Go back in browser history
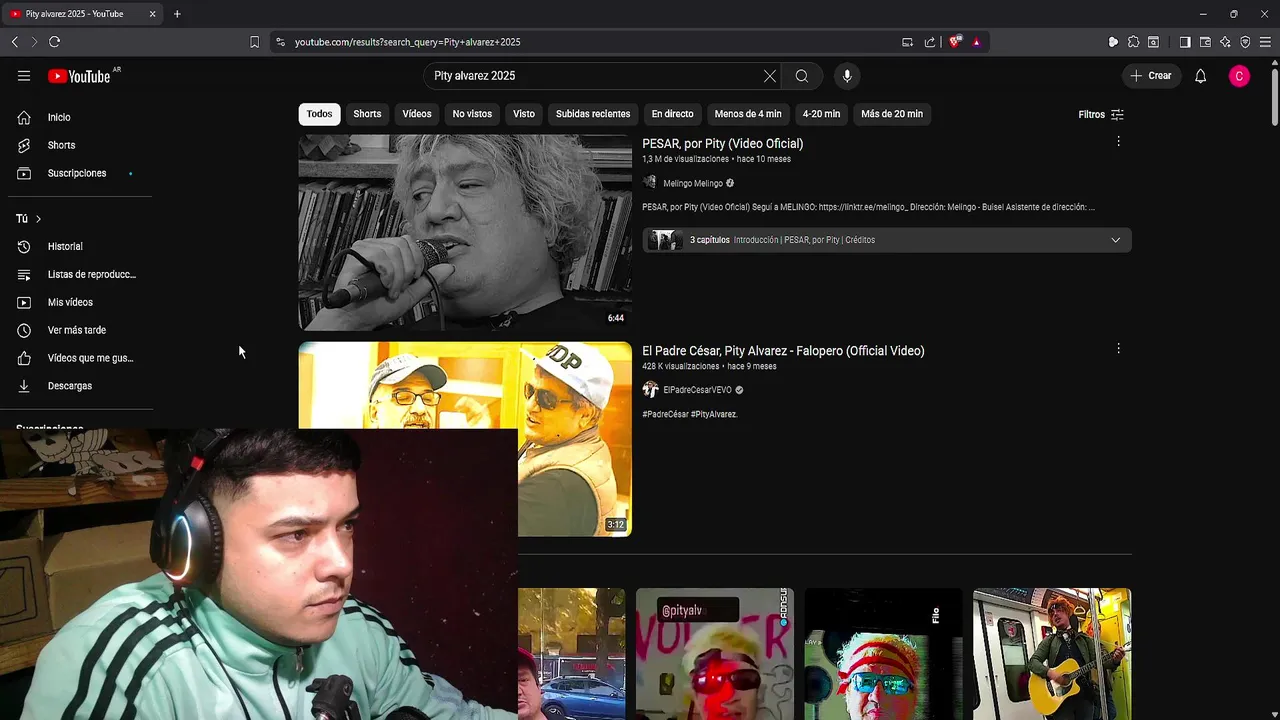The width and height of the screenshot is (1280, 720). [14, 42]
